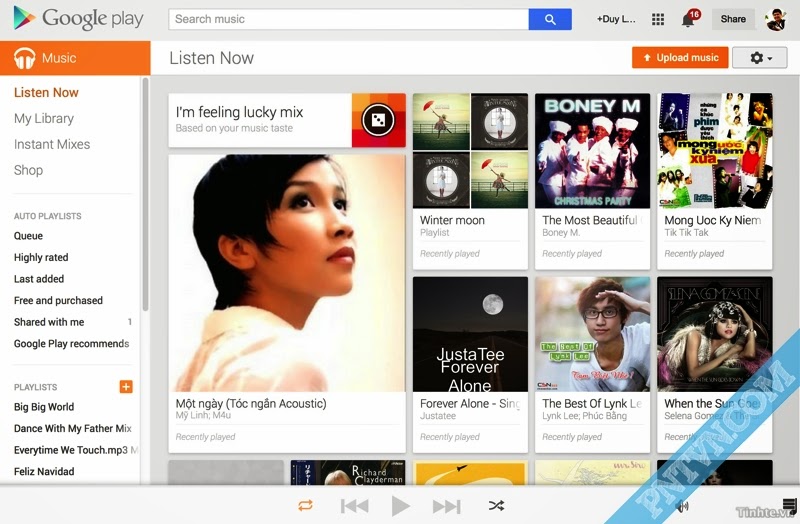800x524 pixels.
Task: Click the Upload music button
Action: (x=680, y=58)
